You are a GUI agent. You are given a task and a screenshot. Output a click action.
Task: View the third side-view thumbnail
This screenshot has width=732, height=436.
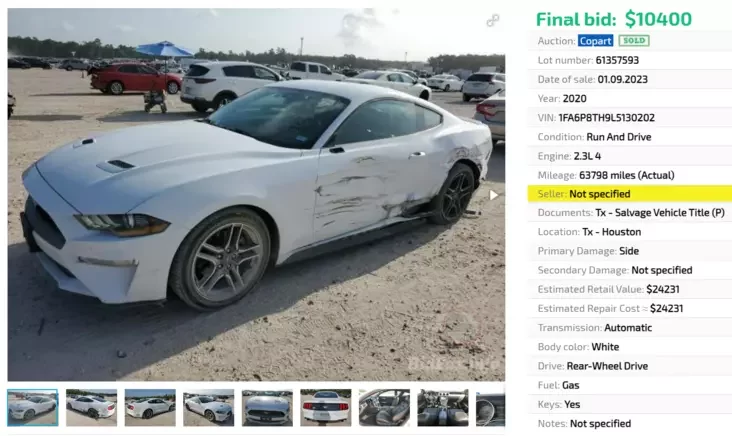tap(150, 408)
